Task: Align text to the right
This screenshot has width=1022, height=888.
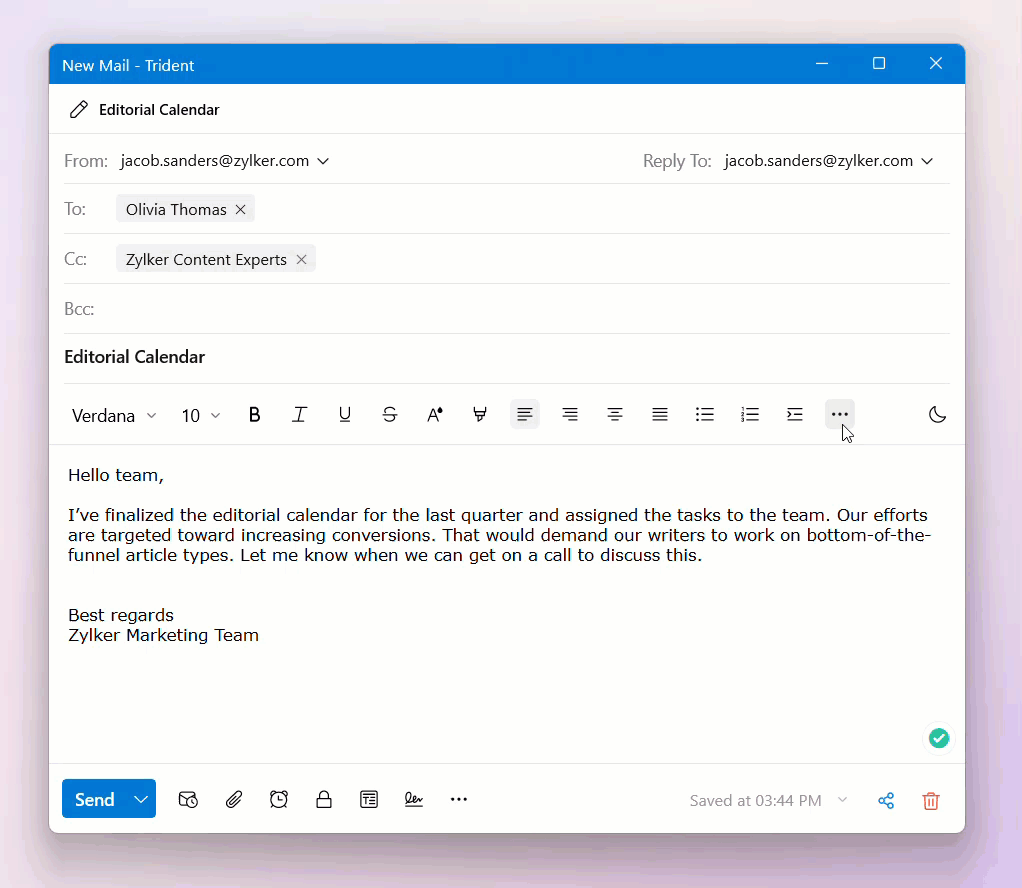Action: pos(570,415)
